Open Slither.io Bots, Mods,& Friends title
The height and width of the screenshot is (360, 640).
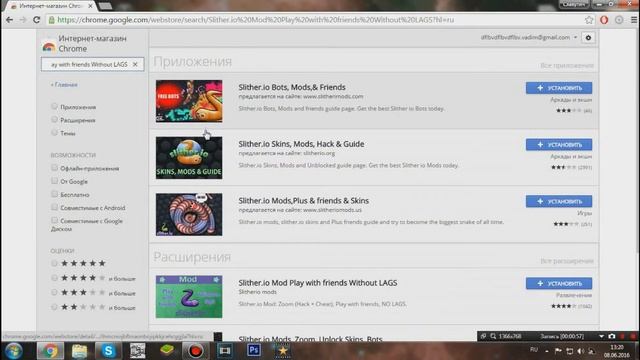coord(292,87)
